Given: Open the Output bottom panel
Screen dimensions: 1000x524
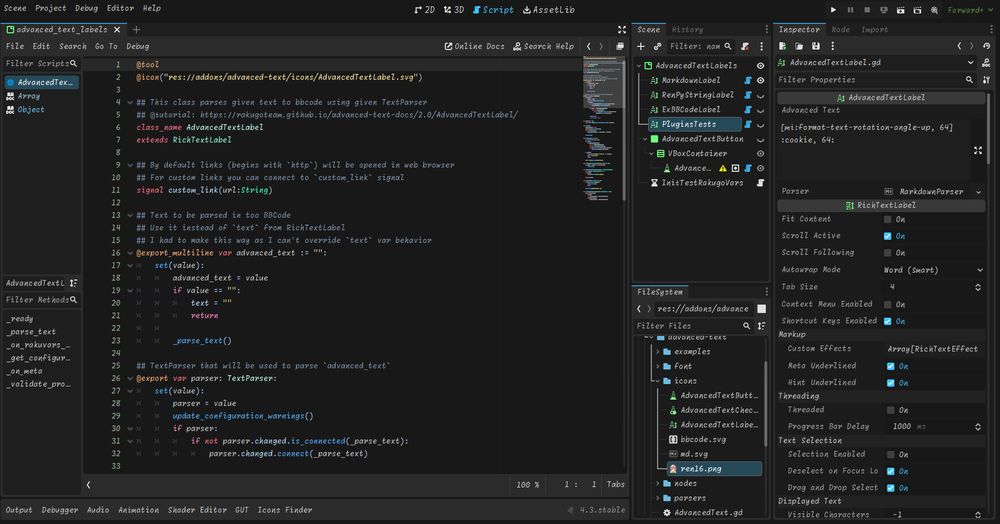Looking at the screenshot, I should point(18,510).
